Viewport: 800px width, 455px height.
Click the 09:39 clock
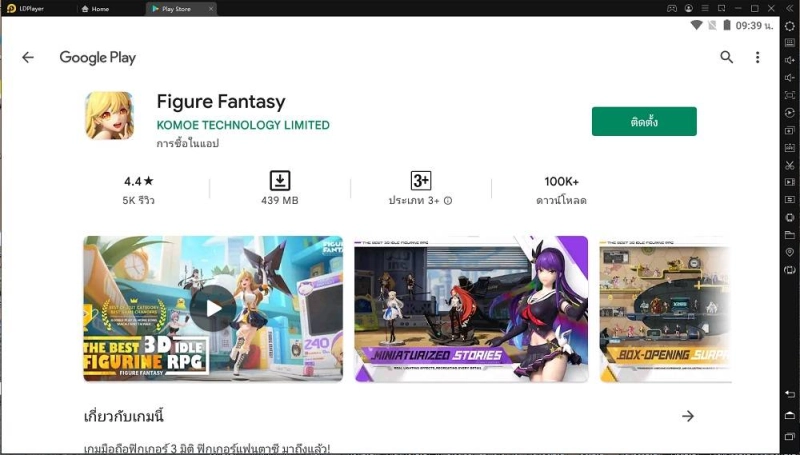click(754, 26)
